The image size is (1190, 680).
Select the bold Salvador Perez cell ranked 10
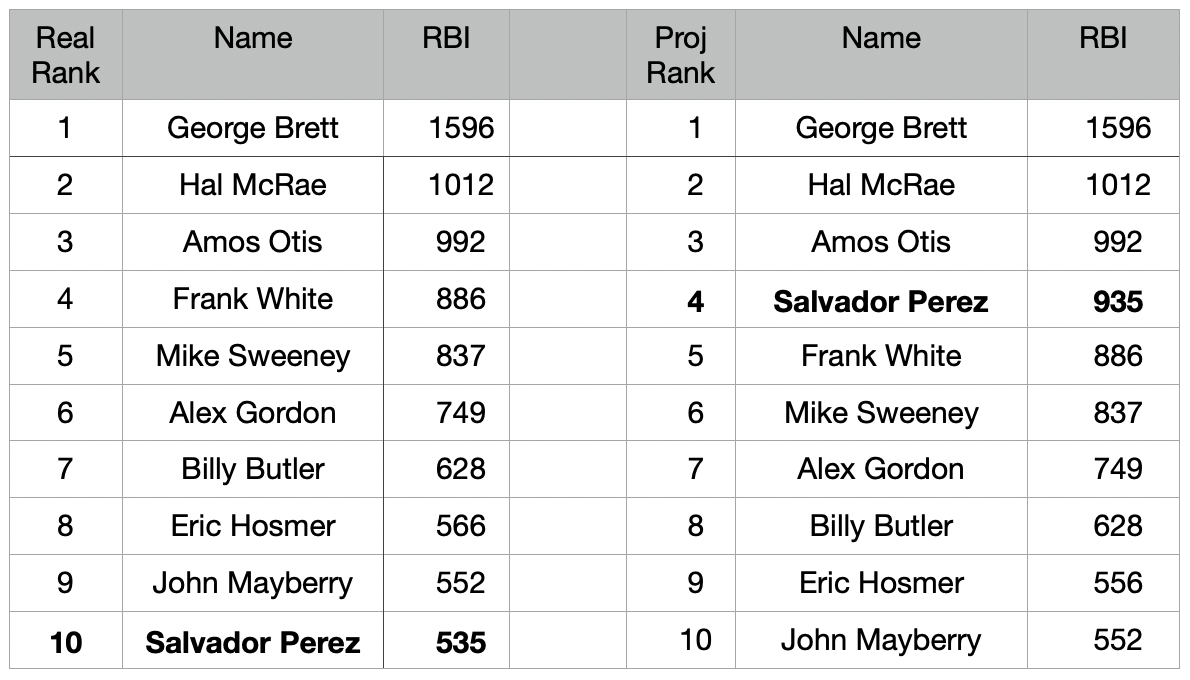pyautogui.click(x=253, y=641)
